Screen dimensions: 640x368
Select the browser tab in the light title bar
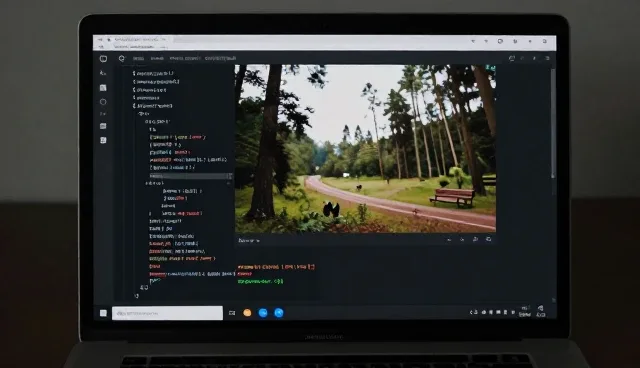coord(137,40)
